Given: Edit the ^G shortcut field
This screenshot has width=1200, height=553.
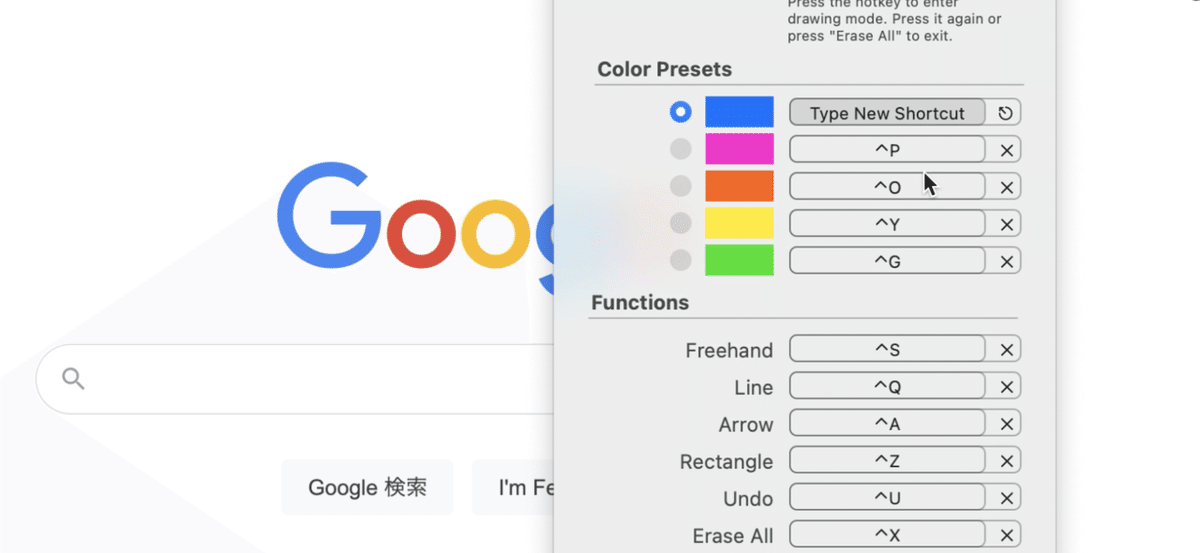Looking at the screenshot, I should [x=887, y=261].
